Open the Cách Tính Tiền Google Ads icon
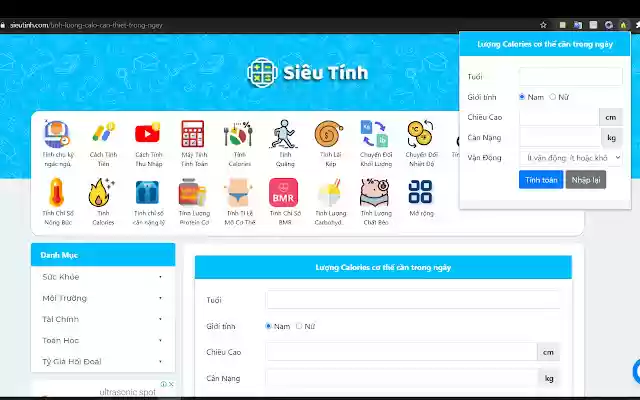Screen dimensions: 640x400 tap(103, 133)
